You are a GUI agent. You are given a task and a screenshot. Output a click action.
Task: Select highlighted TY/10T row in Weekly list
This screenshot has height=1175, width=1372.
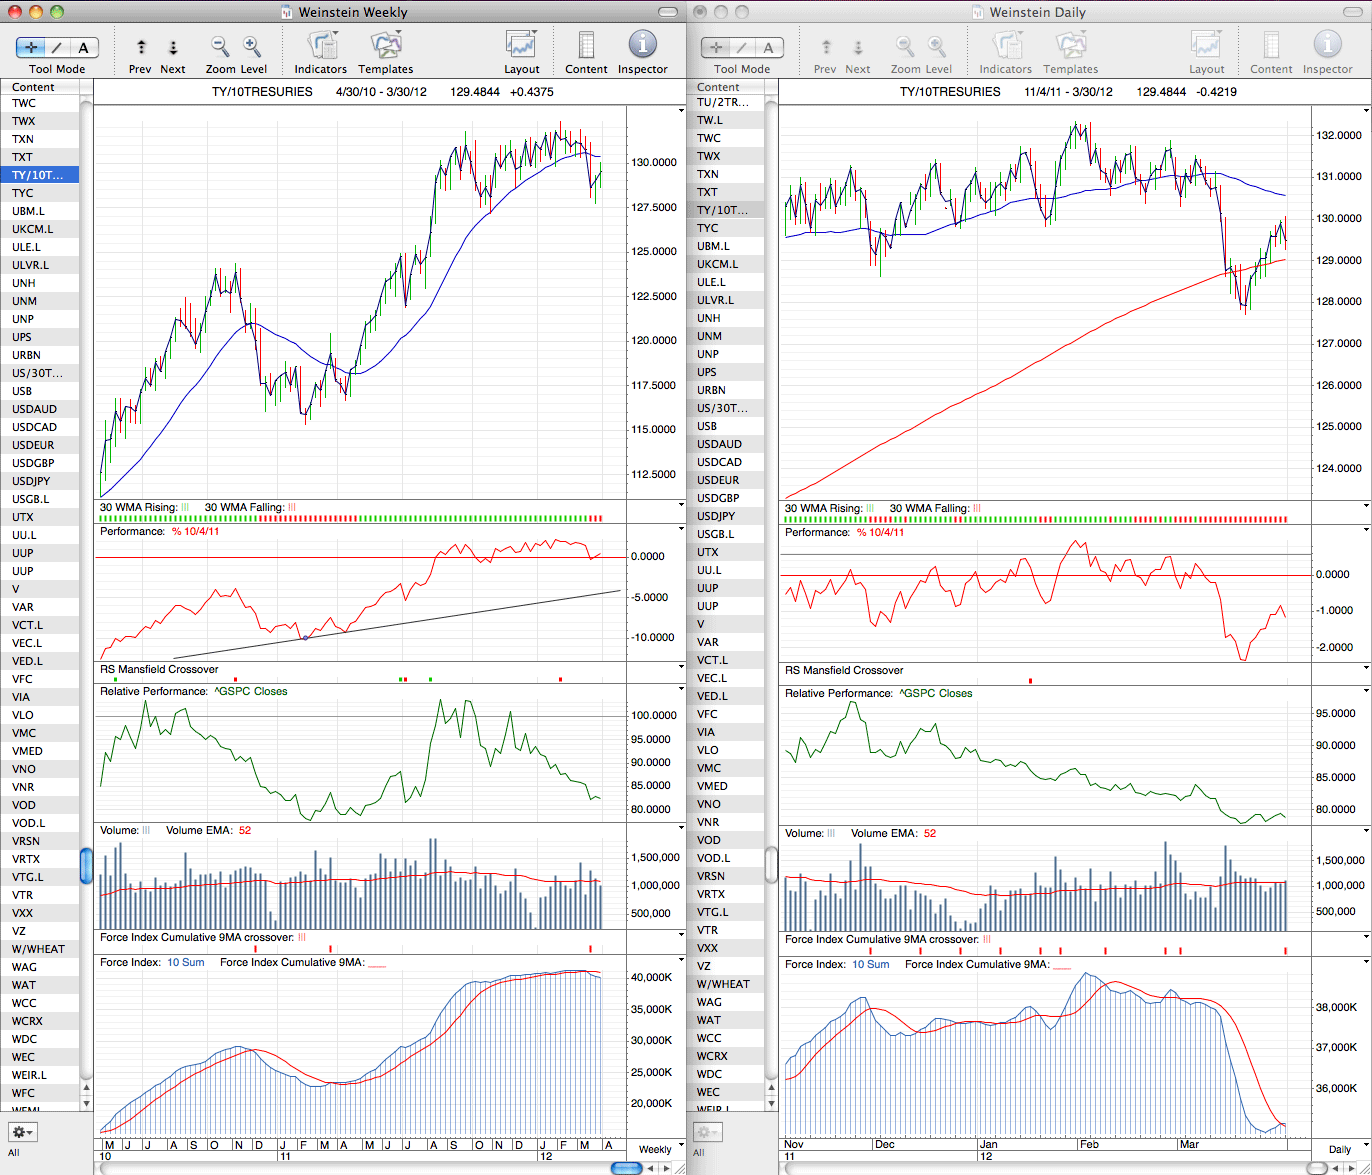point(39,175)
